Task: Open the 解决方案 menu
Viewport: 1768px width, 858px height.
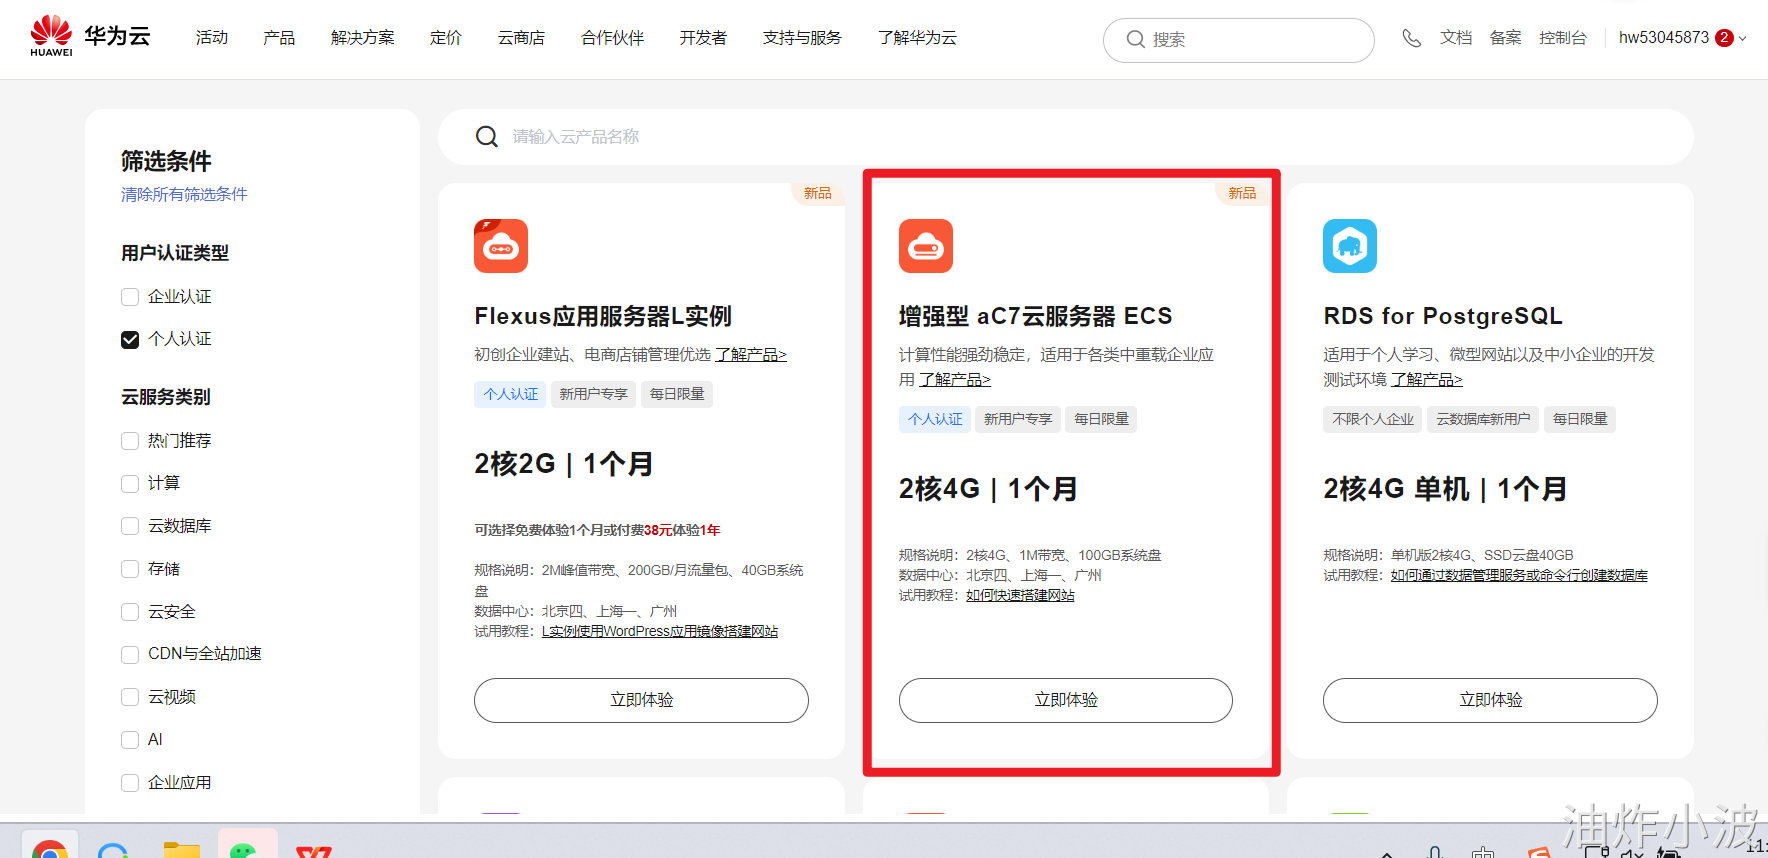Action: click(363, 38)
